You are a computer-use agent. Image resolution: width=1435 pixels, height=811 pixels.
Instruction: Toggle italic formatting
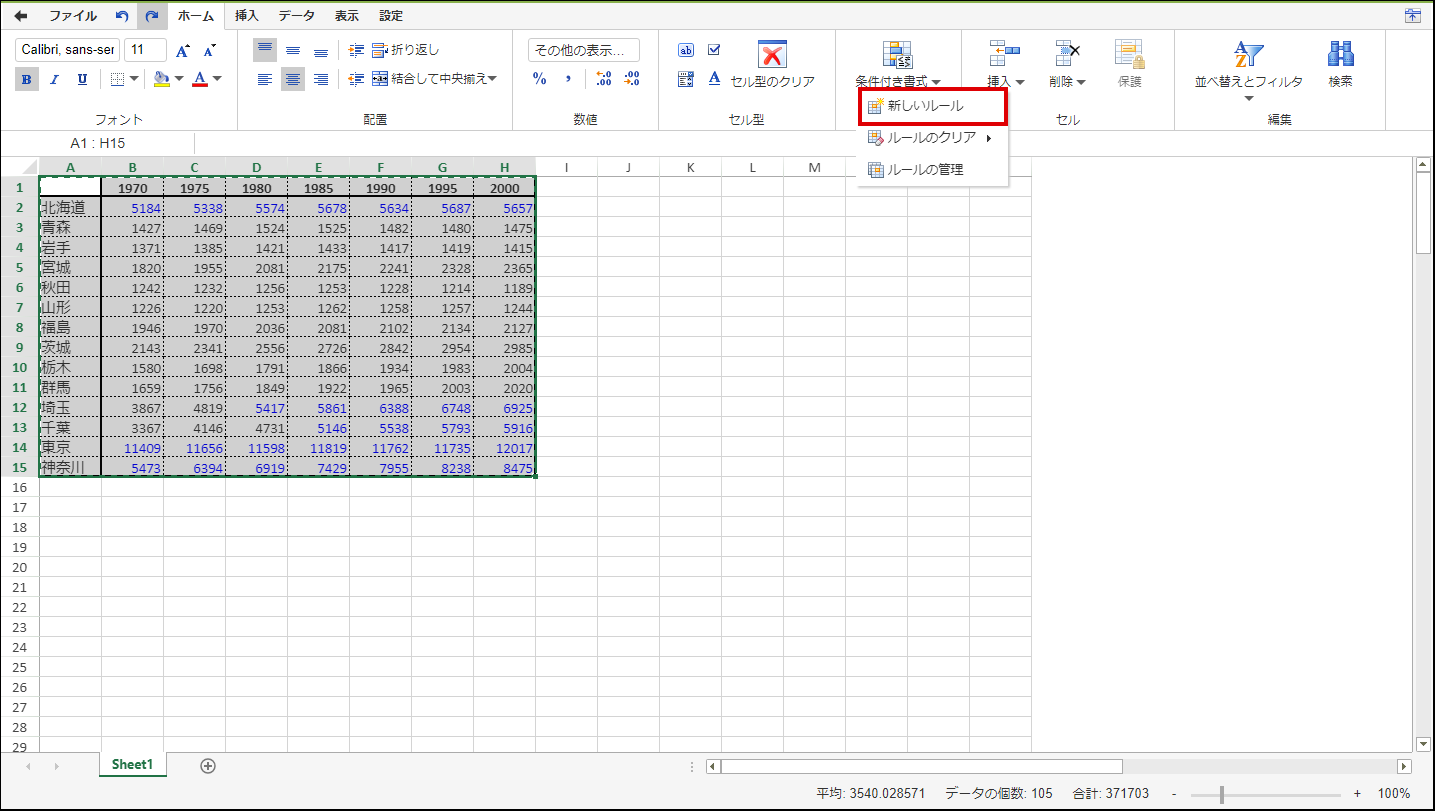pos(55,79)
